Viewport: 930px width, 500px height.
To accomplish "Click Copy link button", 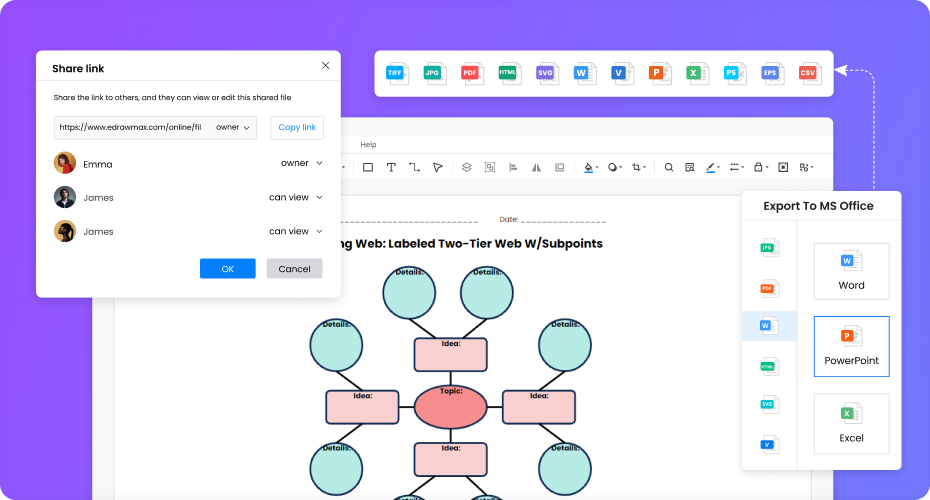I will (x=297, y=128).
